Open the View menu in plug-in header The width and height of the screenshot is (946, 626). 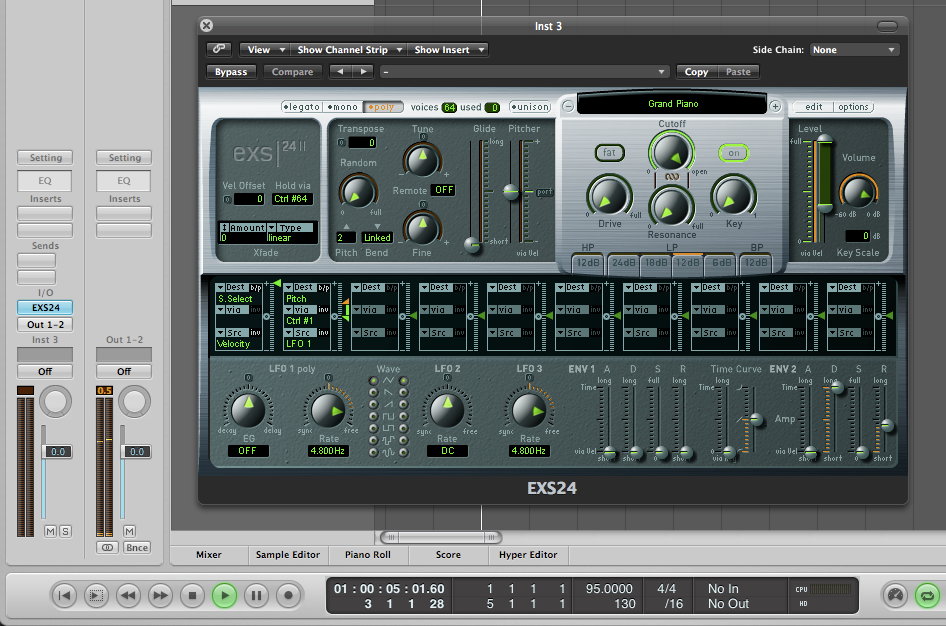tap(264, 49)
